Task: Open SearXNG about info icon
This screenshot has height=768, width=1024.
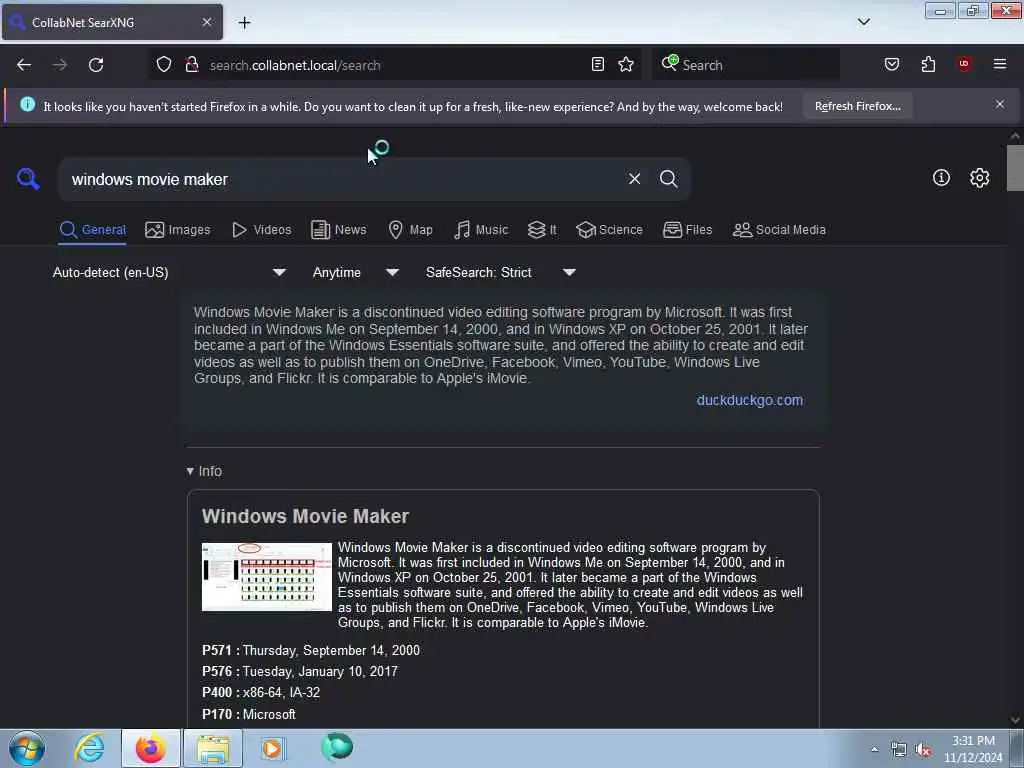Action: 941,178
